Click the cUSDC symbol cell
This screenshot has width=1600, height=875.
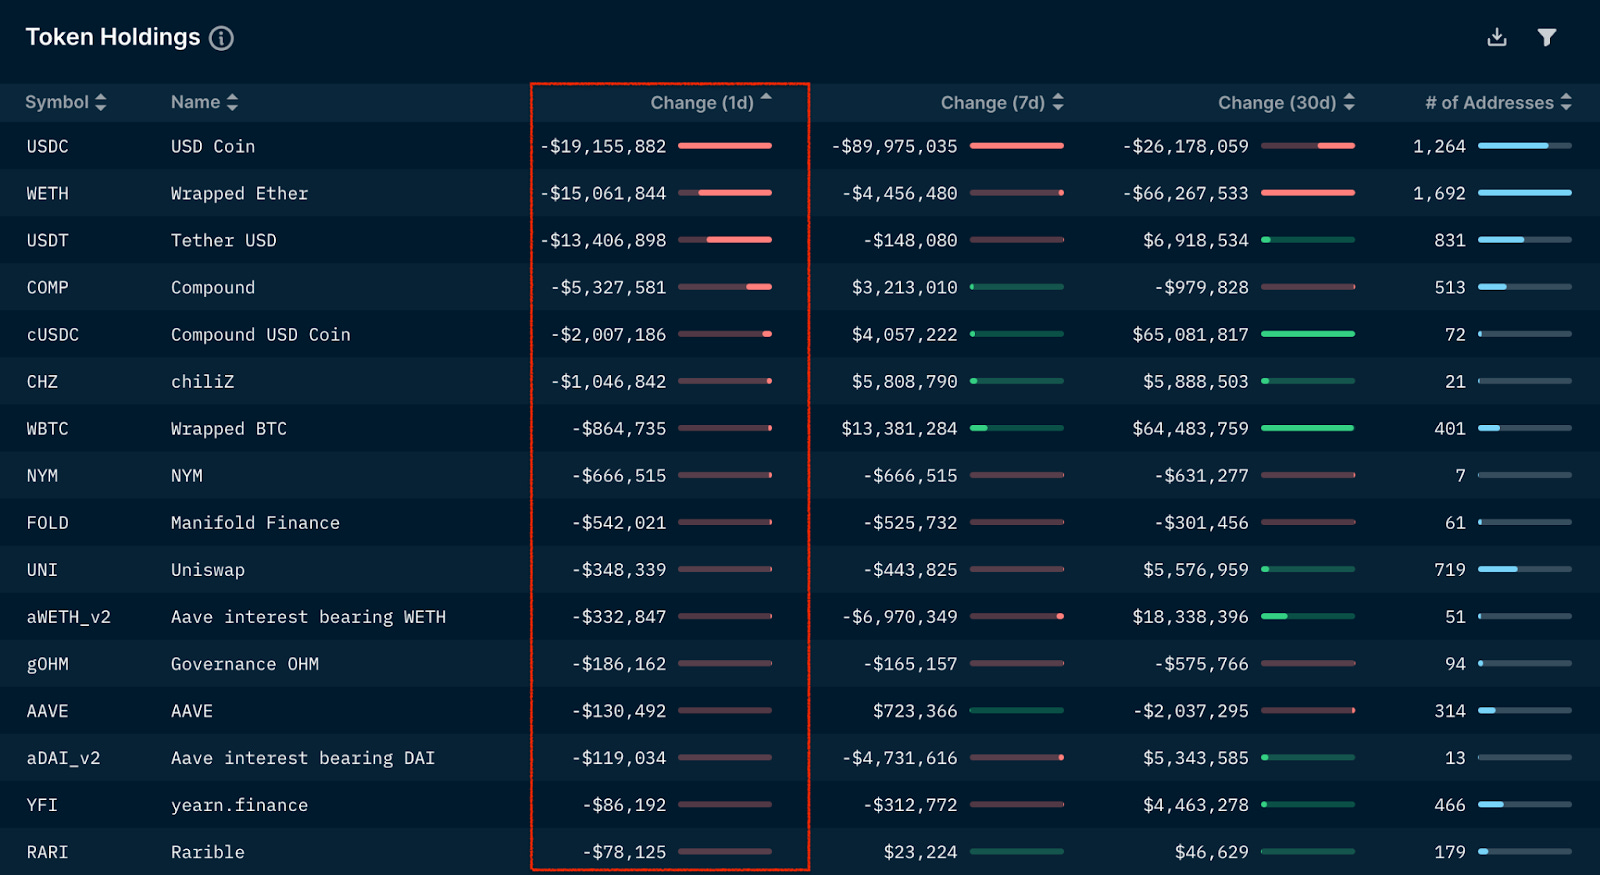(x=52, y=334)
